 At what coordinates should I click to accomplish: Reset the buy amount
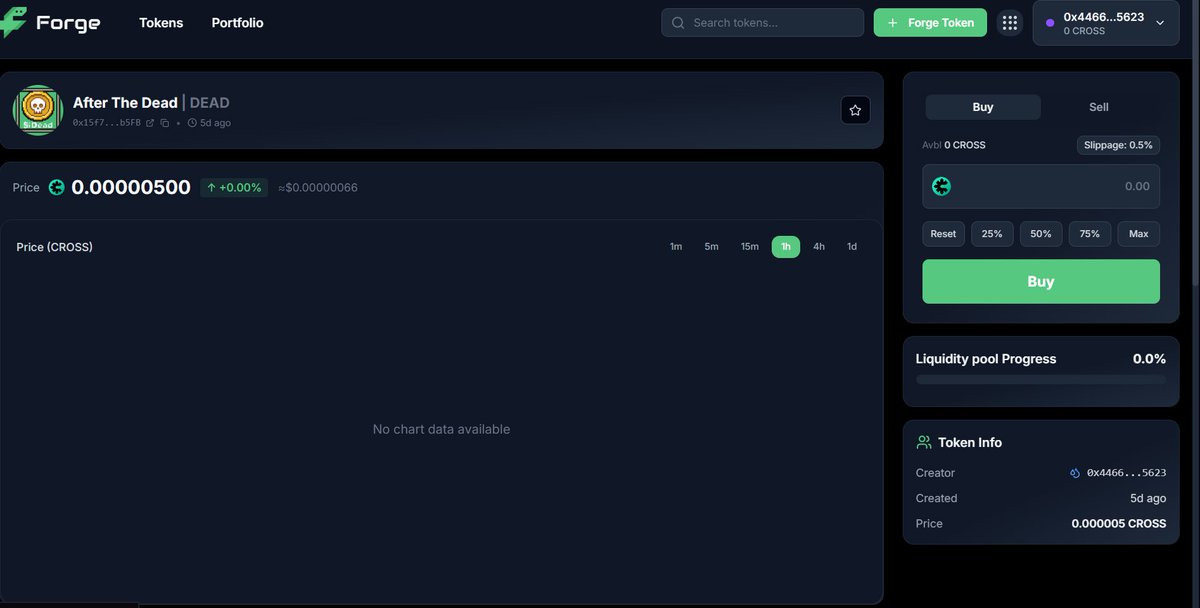944,234
